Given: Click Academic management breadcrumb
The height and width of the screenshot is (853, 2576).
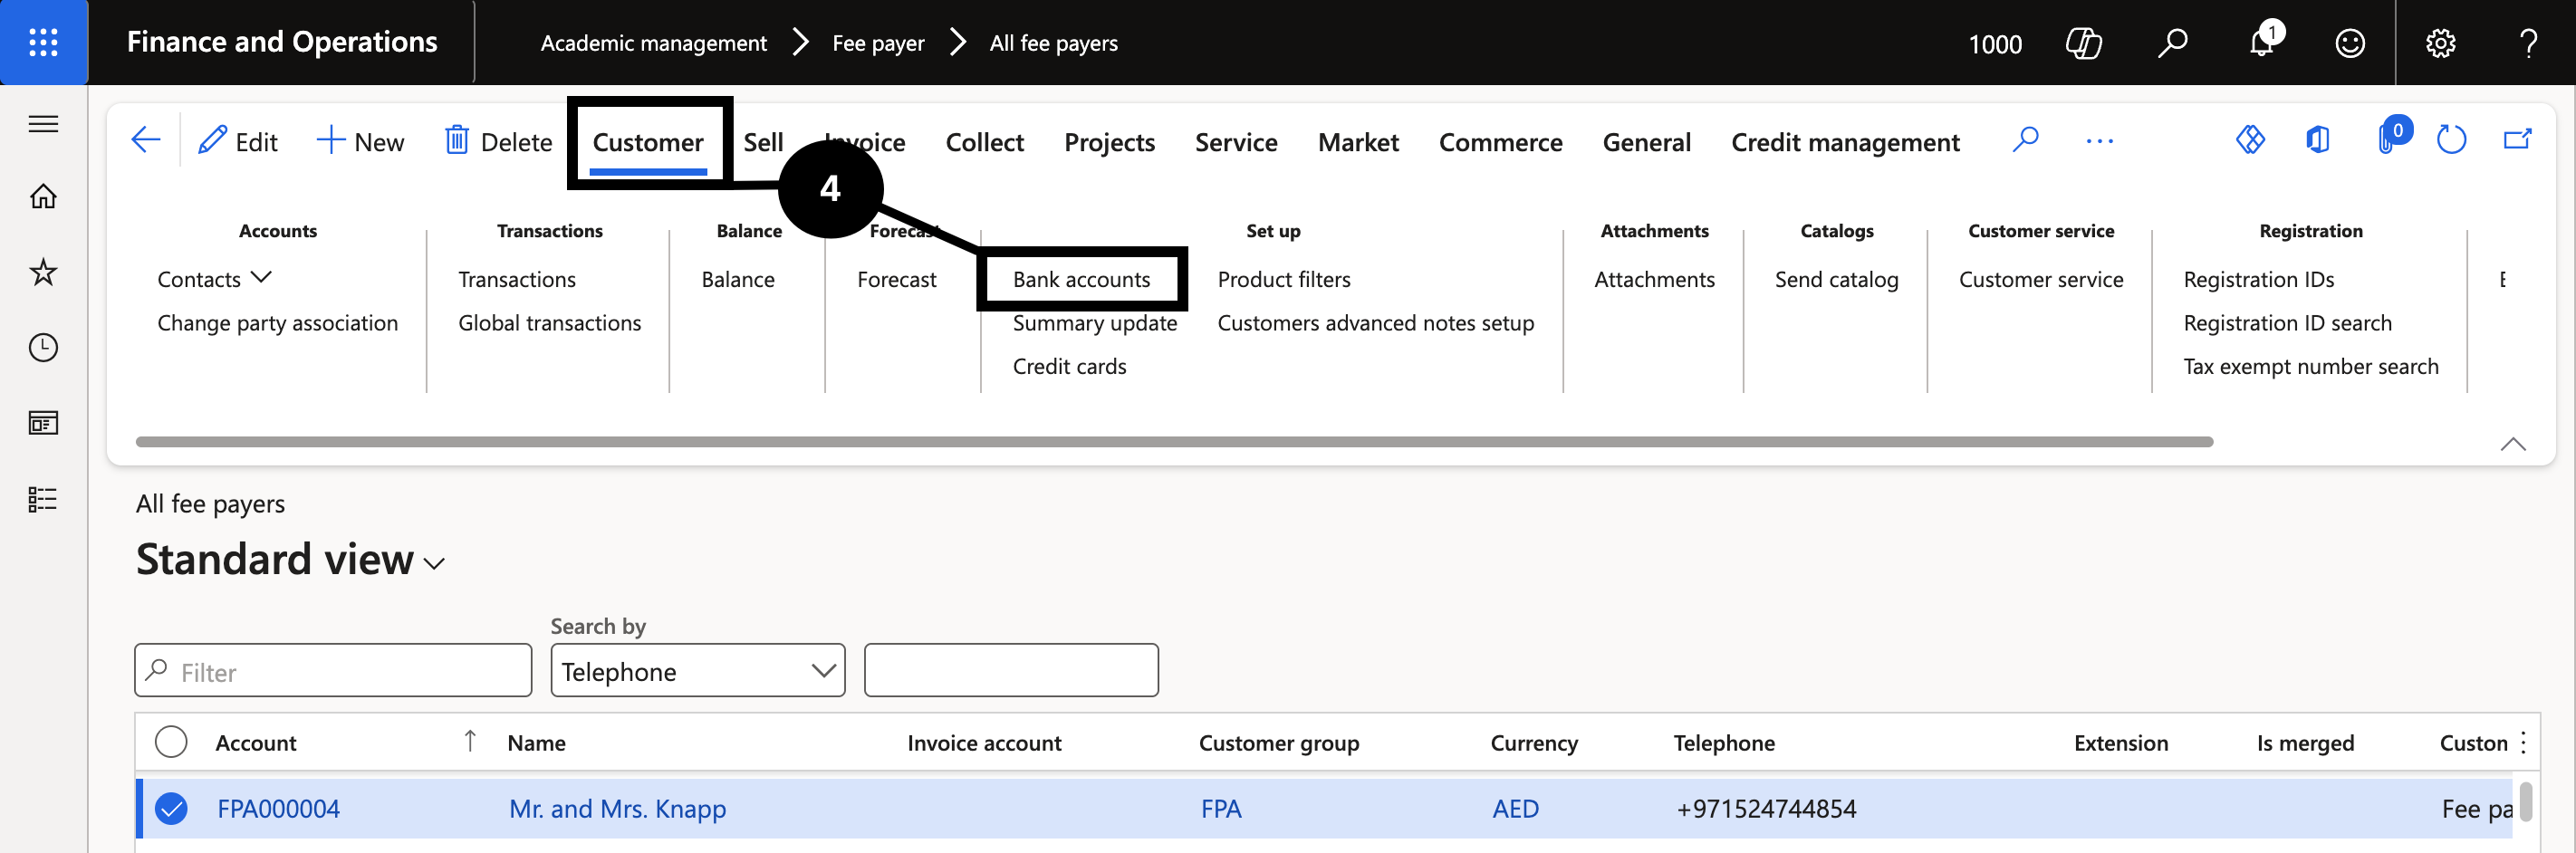Looking at the screenshot, I should pos(653,43).
